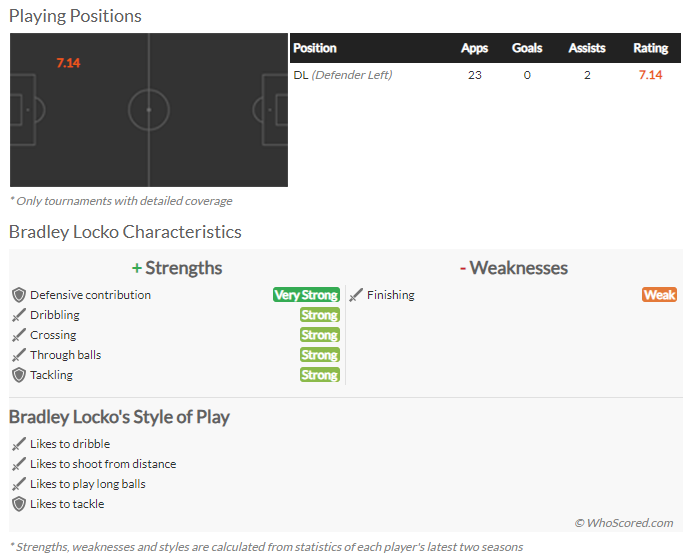Viewport: 687px width, 556px height.
Task: Click the Strong badge for Tackling
Action: point(320,375)
